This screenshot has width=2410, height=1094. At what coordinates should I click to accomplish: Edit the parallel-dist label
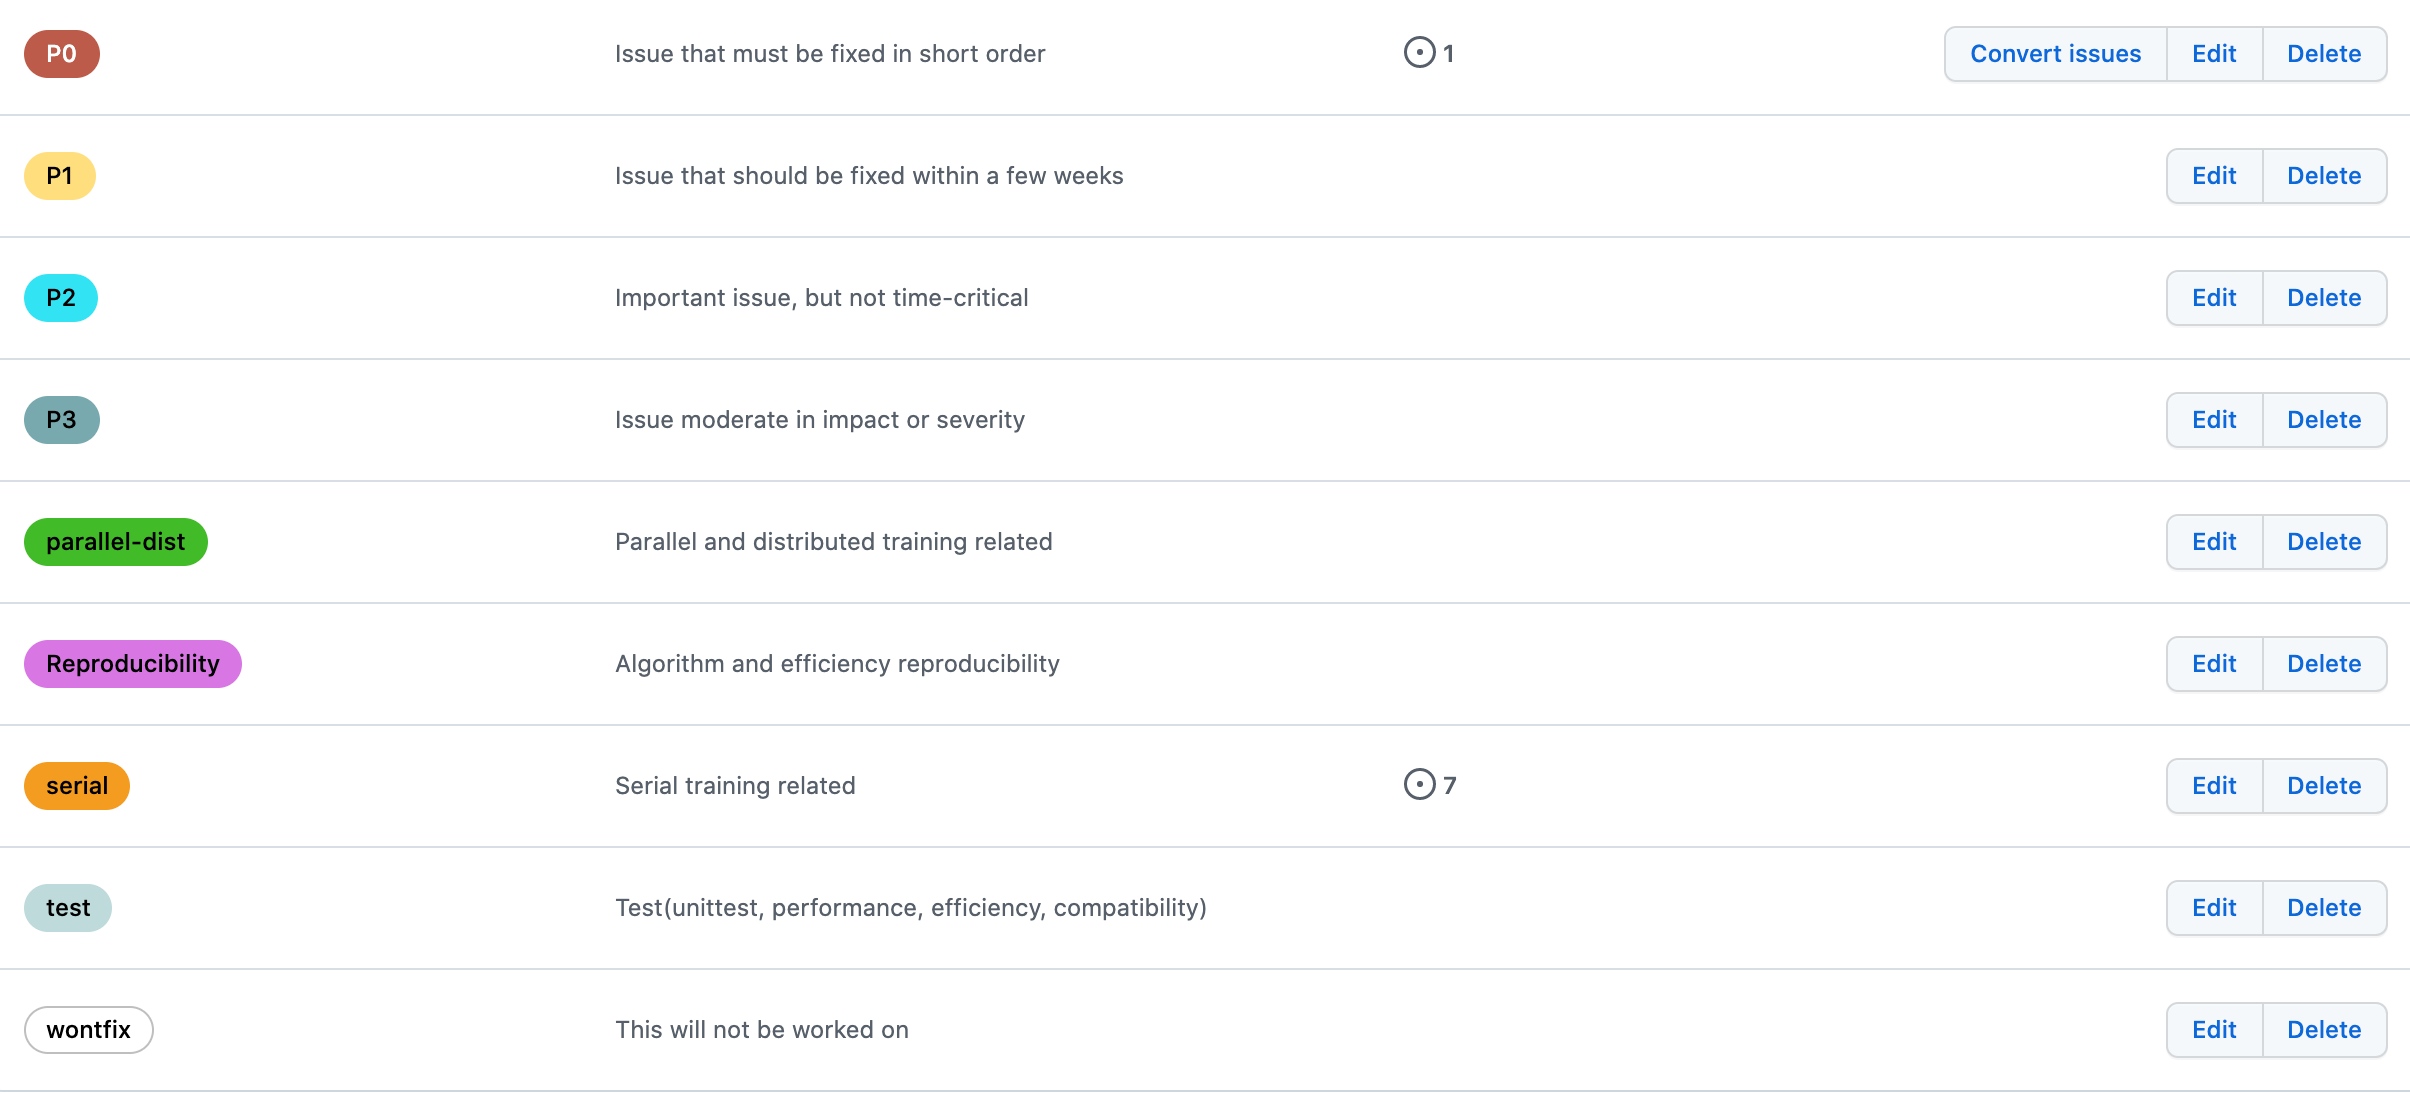point(2214,542)
